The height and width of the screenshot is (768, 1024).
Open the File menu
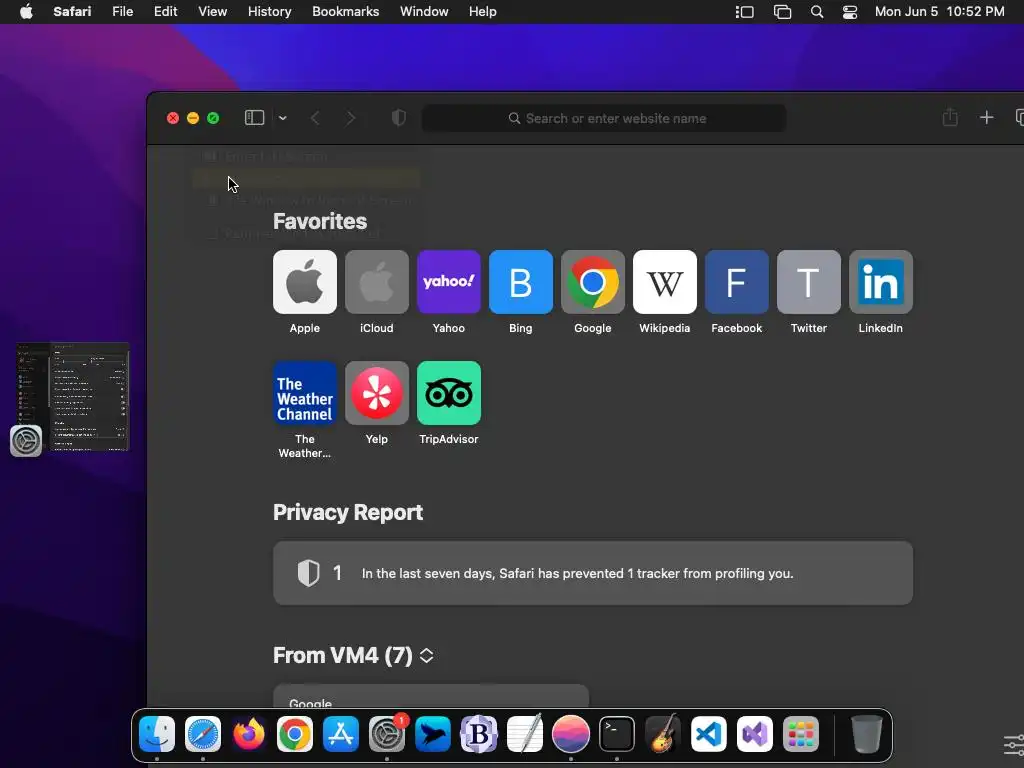[122, 12]
